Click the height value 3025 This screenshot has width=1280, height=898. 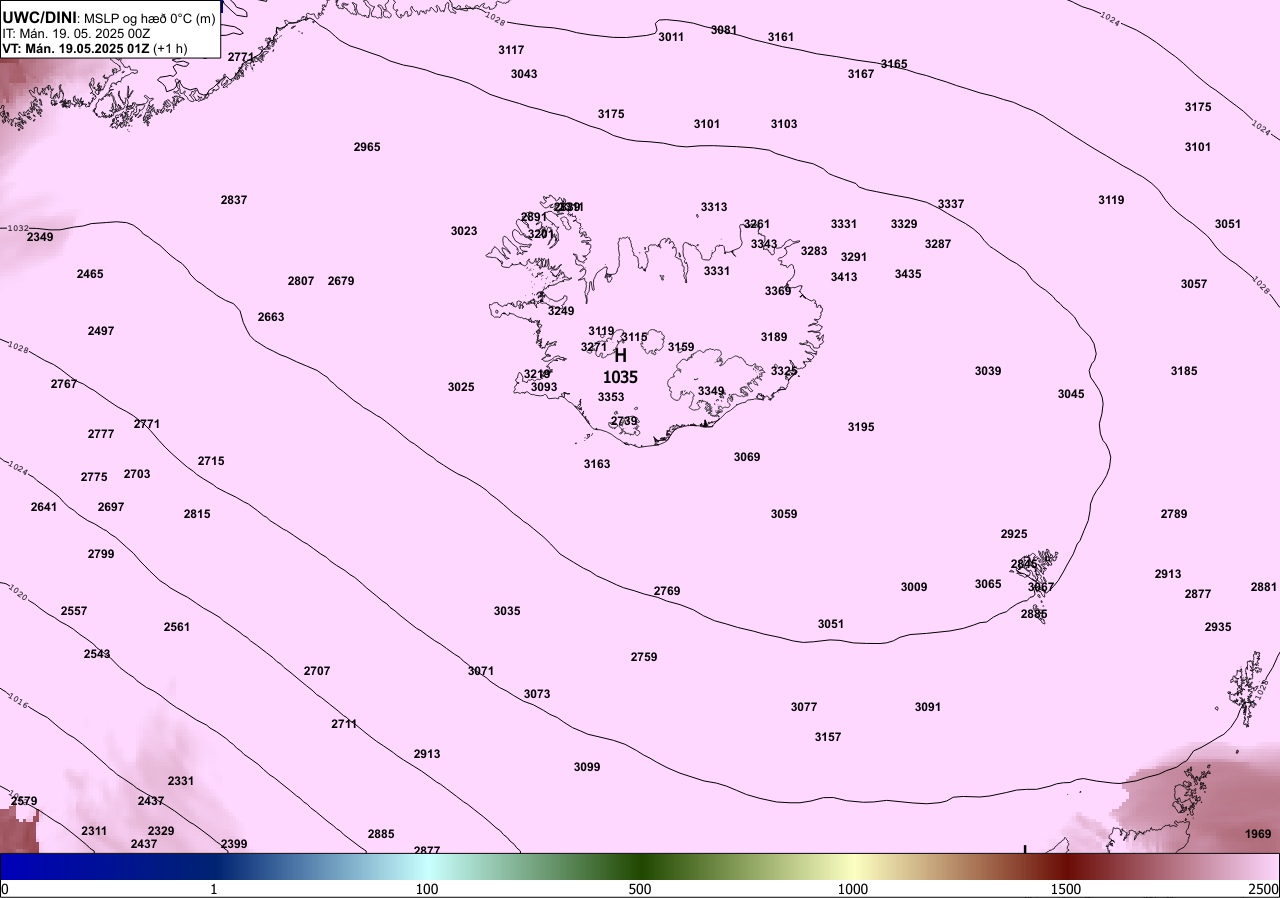(461, 387)
